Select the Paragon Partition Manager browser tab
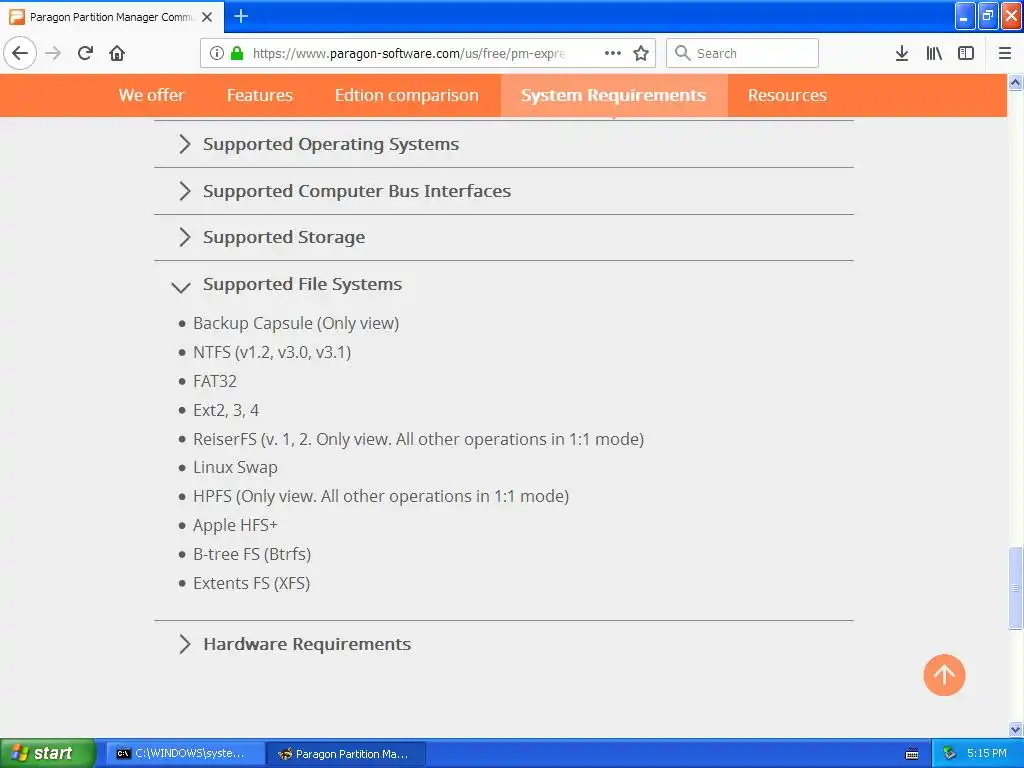Screen dimensions: 1024x768 click(x=112, y=17)
